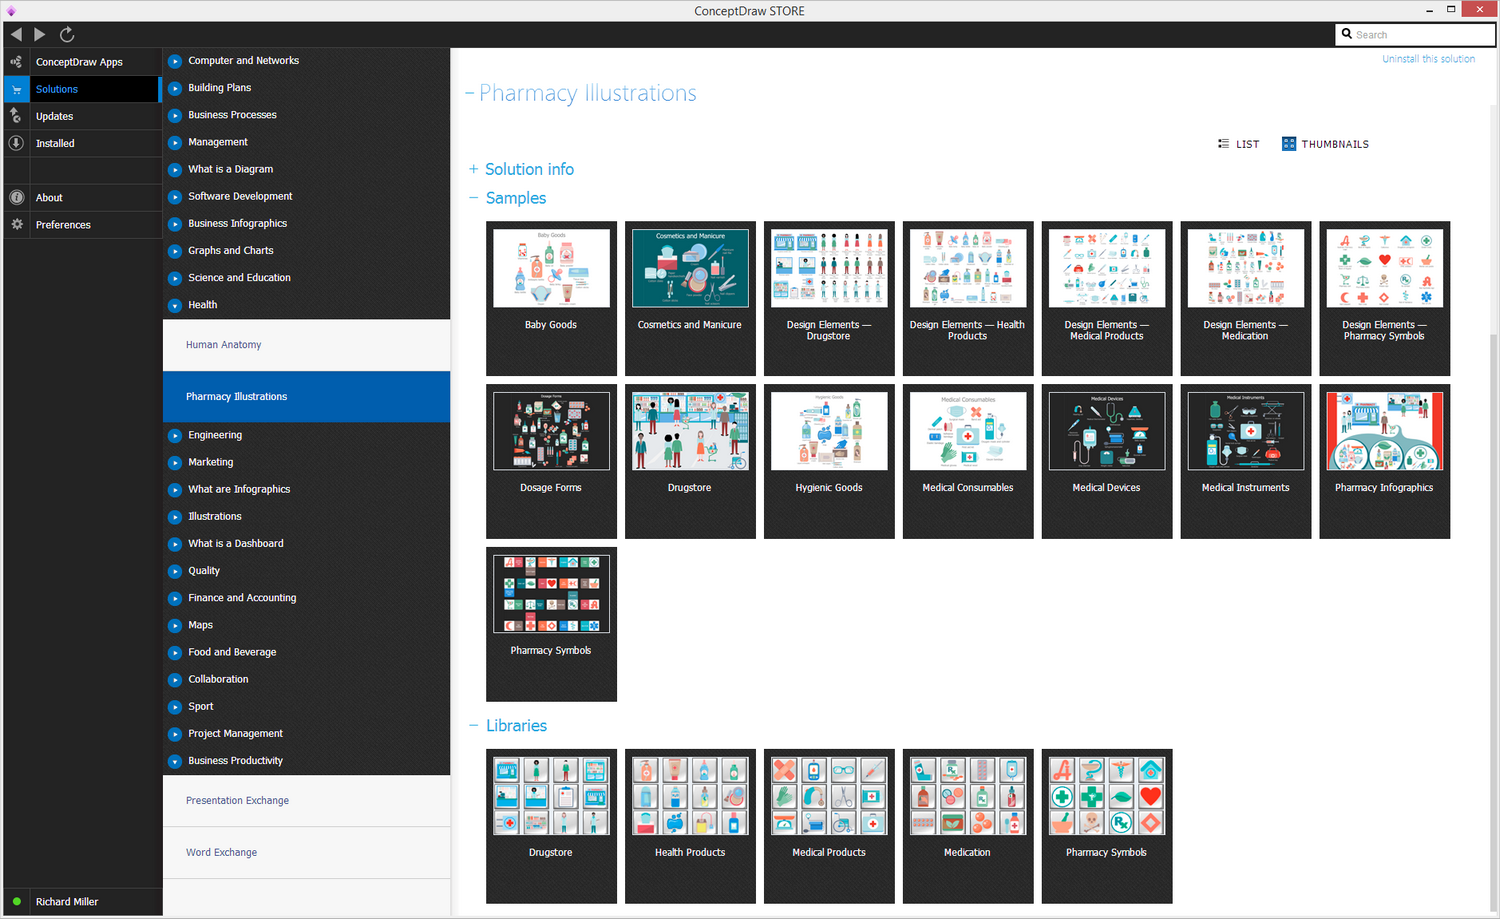Click the ConceptDraw Apps sidebar icon
Screen dimensions: 1500x919
[x=16, y=62]
